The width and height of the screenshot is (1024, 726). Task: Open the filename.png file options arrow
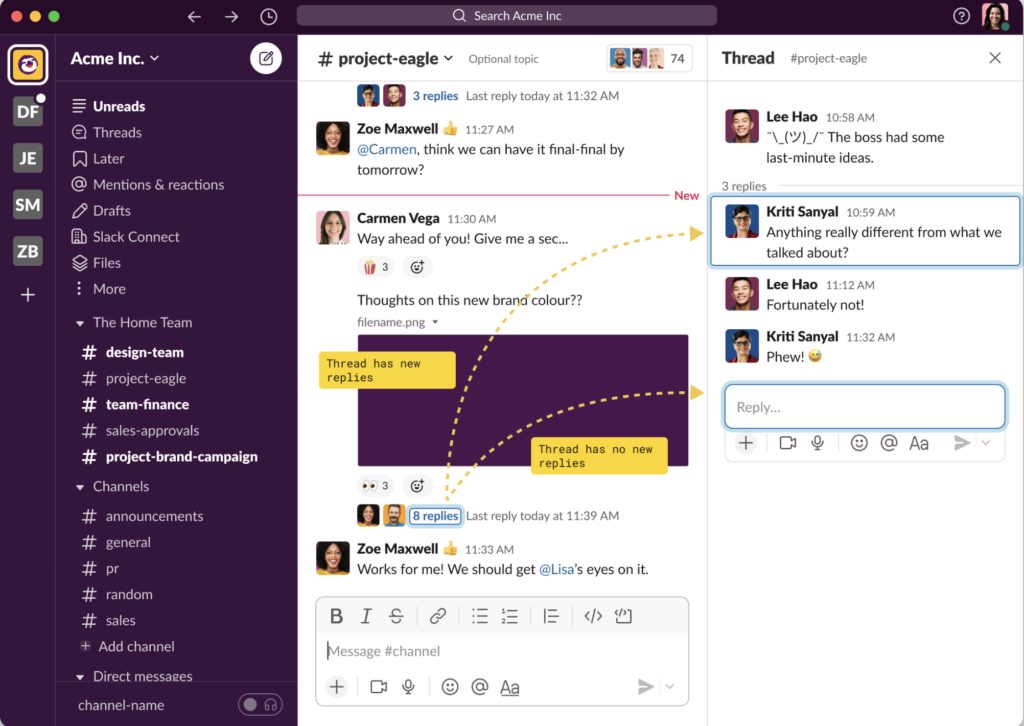point(436,322)
